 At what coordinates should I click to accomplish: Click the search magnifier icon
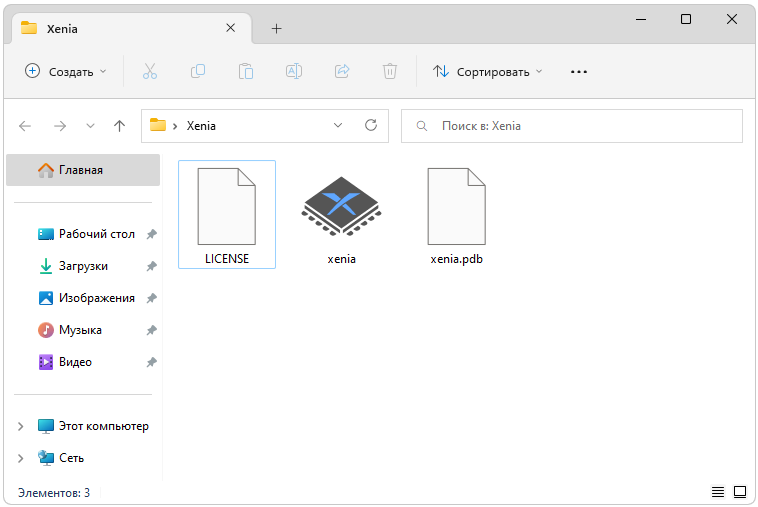coord(422,126)
